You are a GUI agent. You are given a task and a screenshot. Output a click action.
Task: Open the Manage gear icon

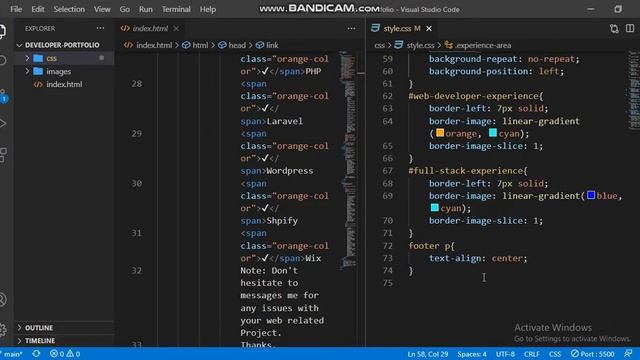point(3,329)
